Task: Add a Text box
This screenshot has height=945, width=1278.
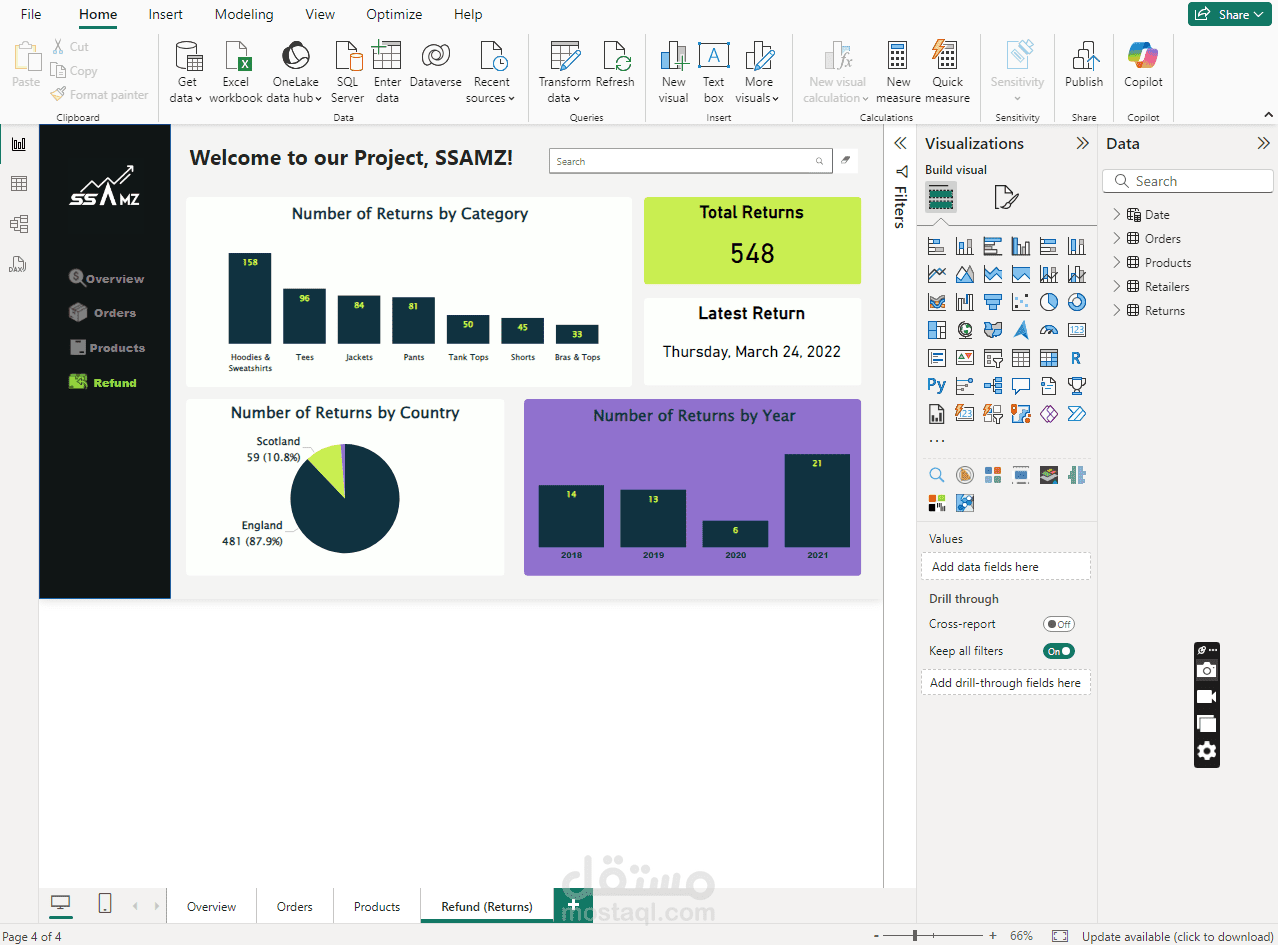Action: coord(713,72)
